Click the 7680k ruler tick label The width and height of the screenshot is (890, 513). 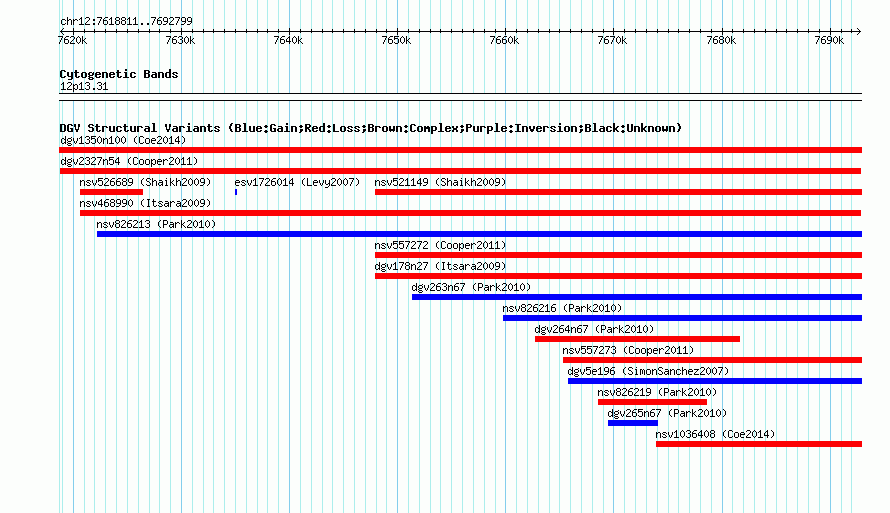tap(721, 40)
